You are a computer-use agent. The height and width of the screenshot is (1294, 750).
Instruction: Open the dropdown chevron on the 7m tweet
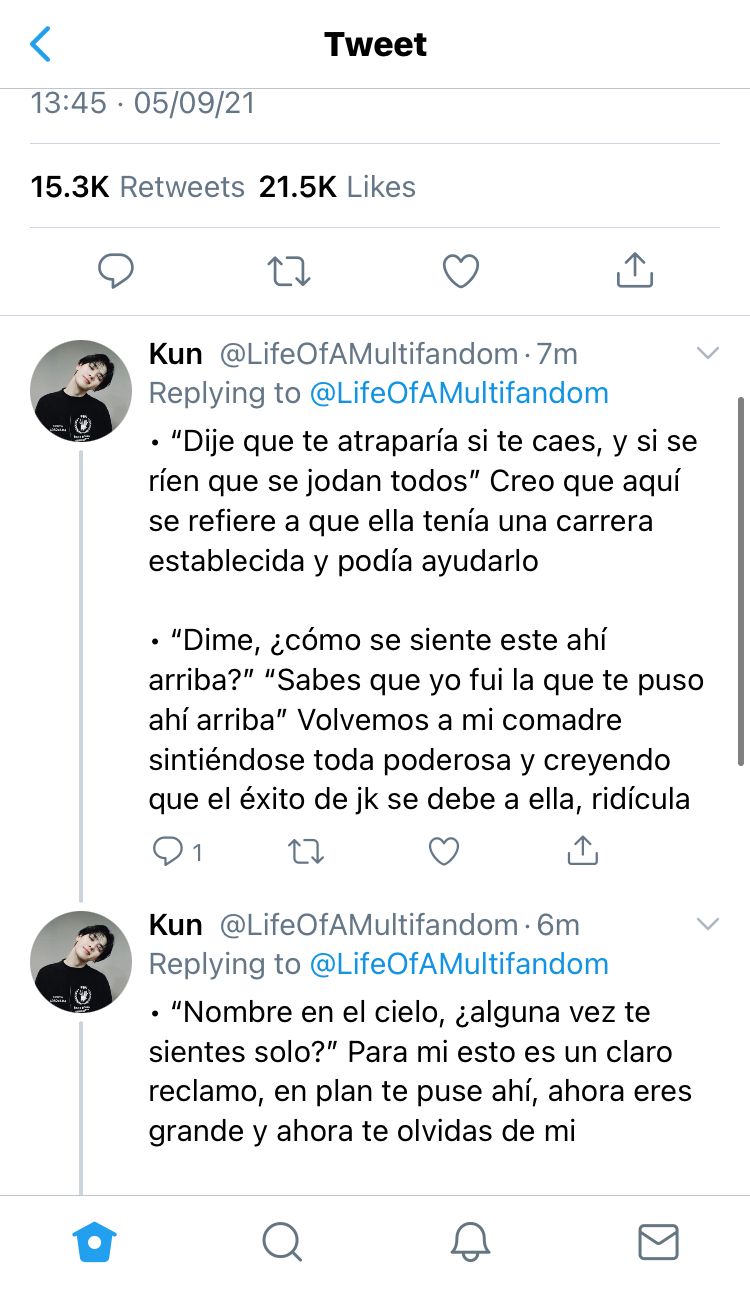click(x=708, y=353)
